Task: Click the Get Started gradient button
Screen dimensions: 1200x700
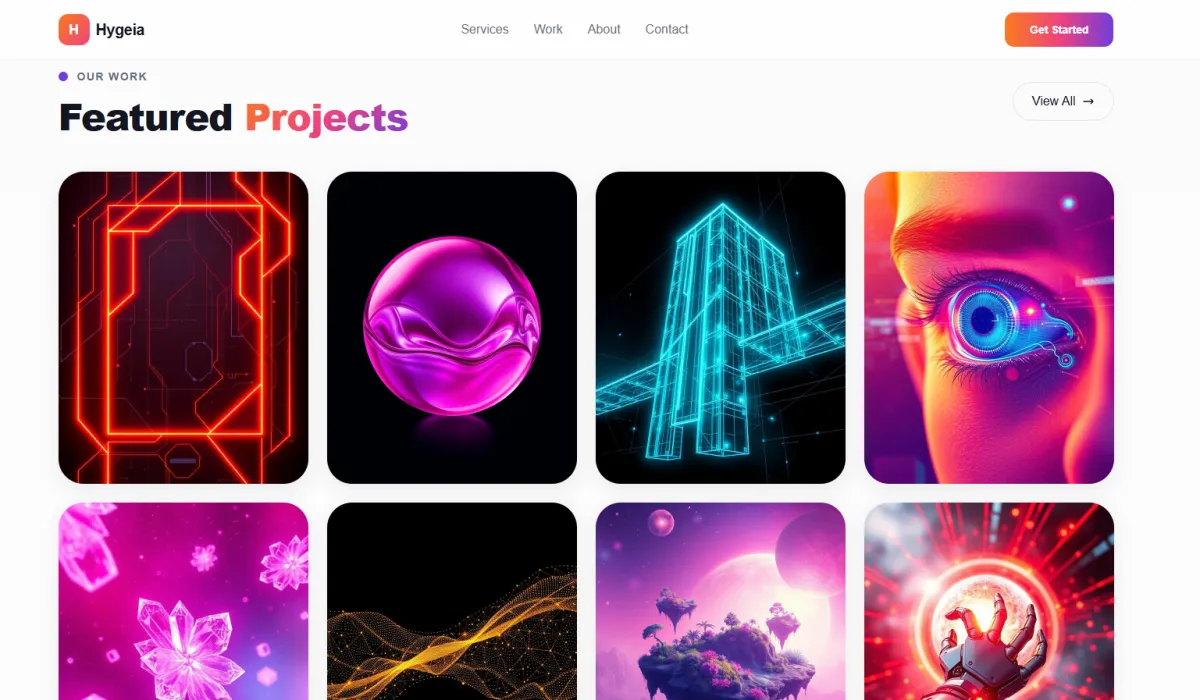Action: click(1059, 30)
